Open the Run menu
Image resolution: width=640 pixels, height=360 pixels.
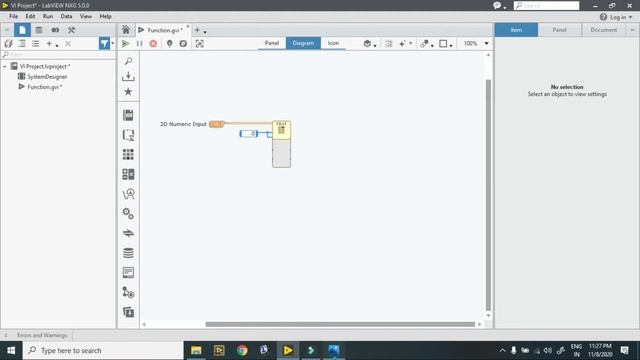coord(48,16)
